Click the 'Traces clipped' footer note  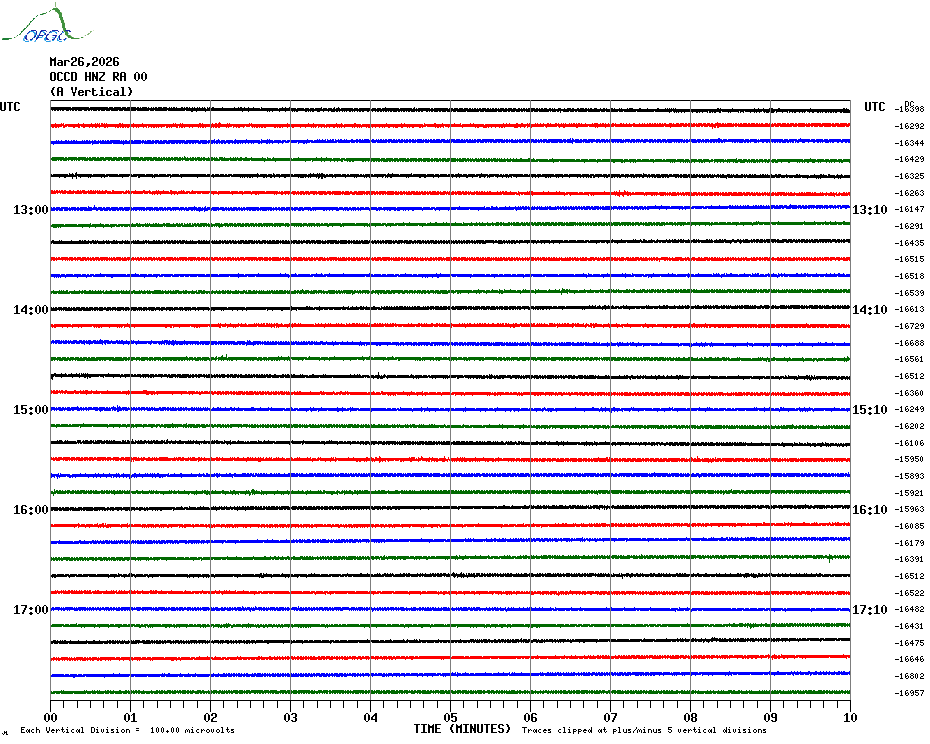[x=644, y=730]
